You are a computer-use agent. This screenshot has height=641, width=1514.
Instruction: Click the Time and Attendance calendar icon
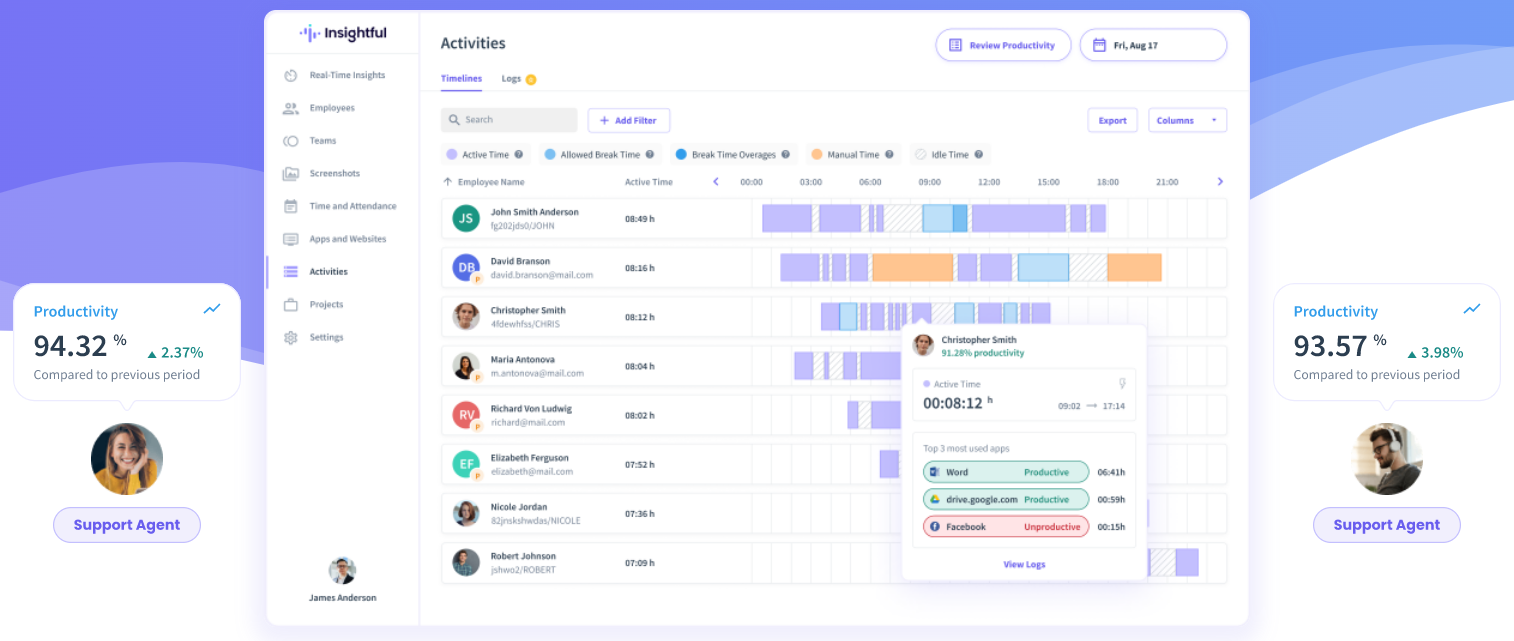291,206
